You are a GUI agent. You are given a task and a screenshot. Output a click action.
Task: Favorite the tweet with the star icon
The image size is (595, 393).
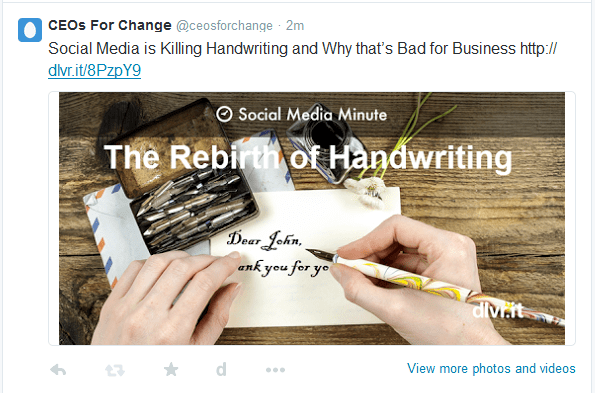pos(171,369)
